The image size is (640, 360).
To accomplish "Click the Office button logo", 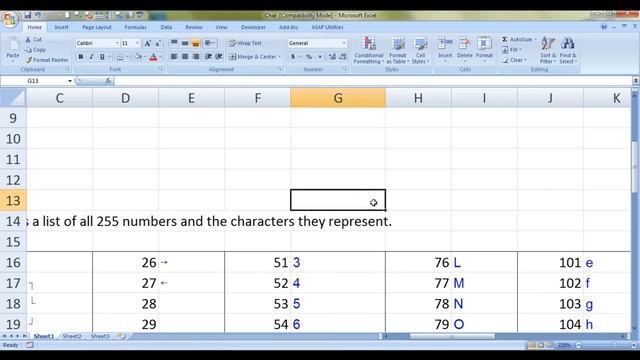I will (x=10, y=19).
